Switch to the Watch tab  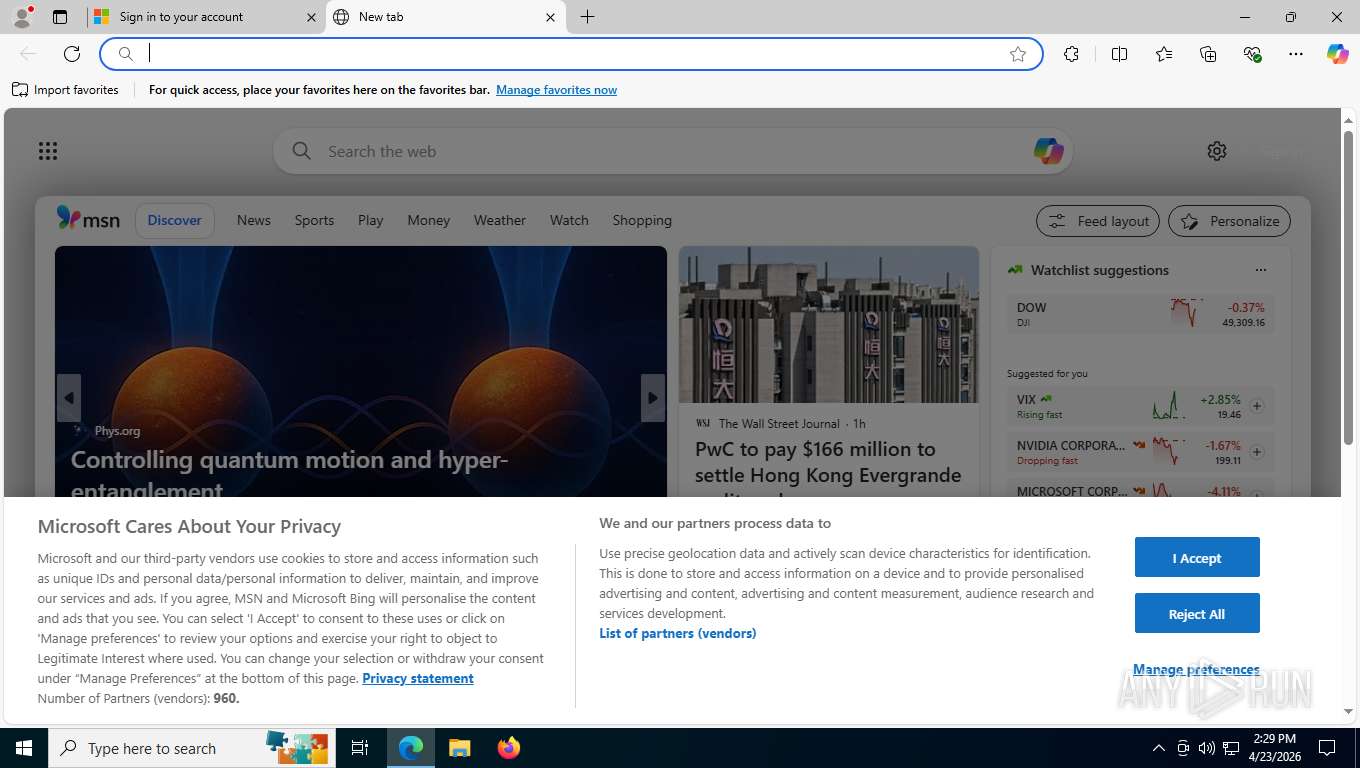click(569, 220)
